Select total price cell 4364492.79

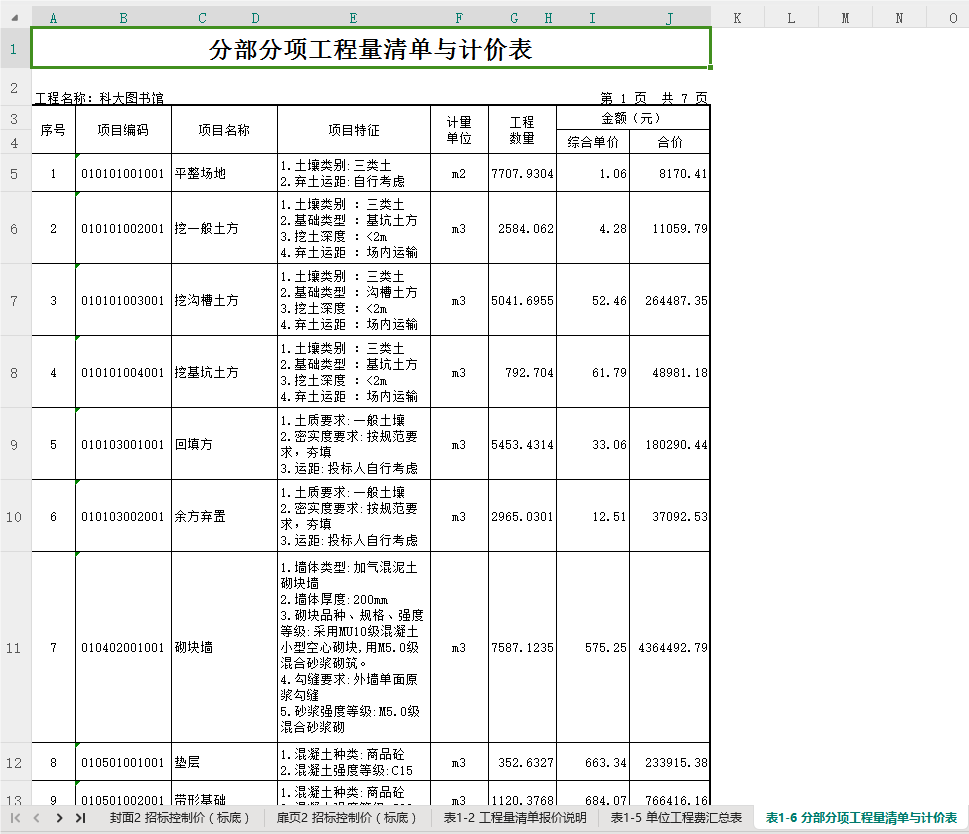(670, 647)
